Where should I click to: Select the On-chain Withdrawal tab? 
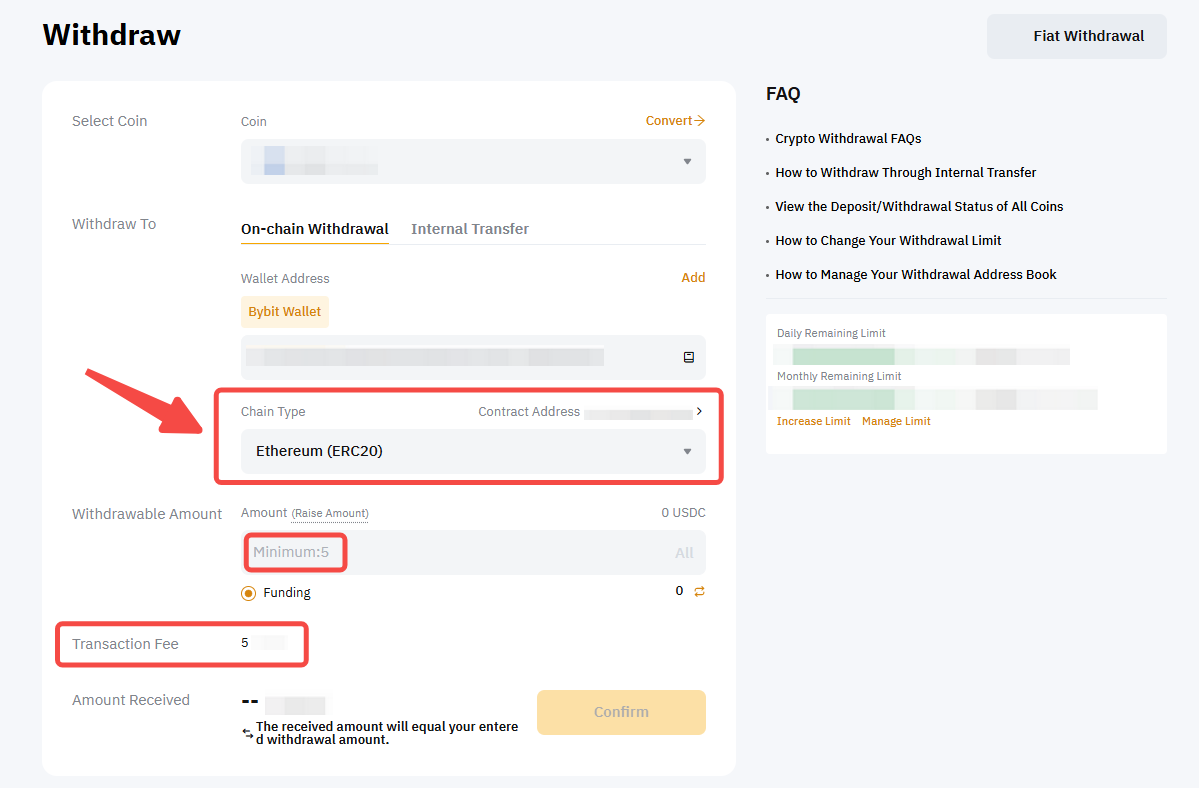coord(314,229)
